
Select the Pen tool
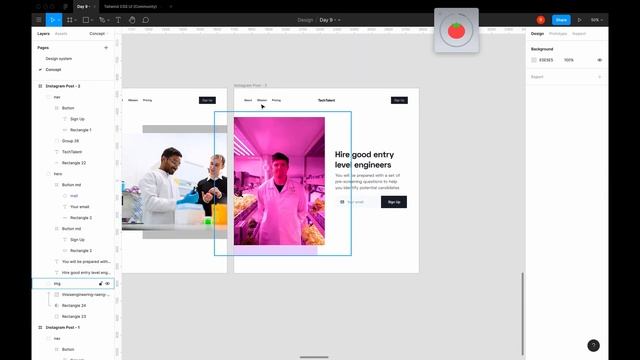102,20
